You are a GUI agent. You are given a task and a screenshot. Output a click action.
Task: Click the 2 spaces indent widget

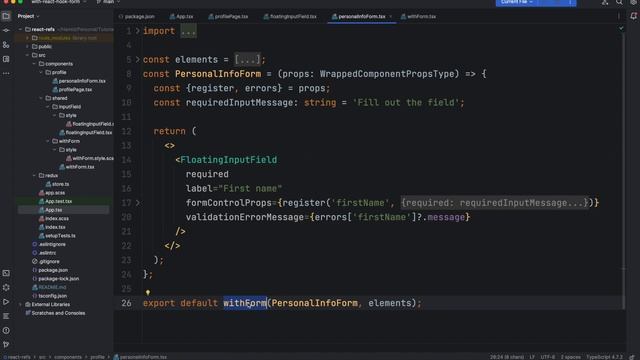tap(570, 357)
